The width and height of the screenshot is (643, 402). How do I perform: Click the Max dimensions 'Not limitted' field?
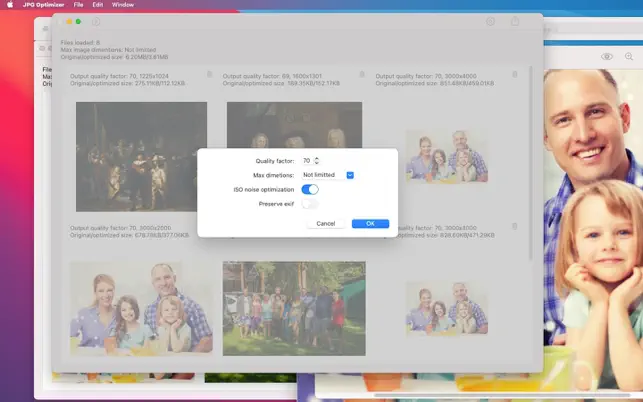tap(324, 175)
